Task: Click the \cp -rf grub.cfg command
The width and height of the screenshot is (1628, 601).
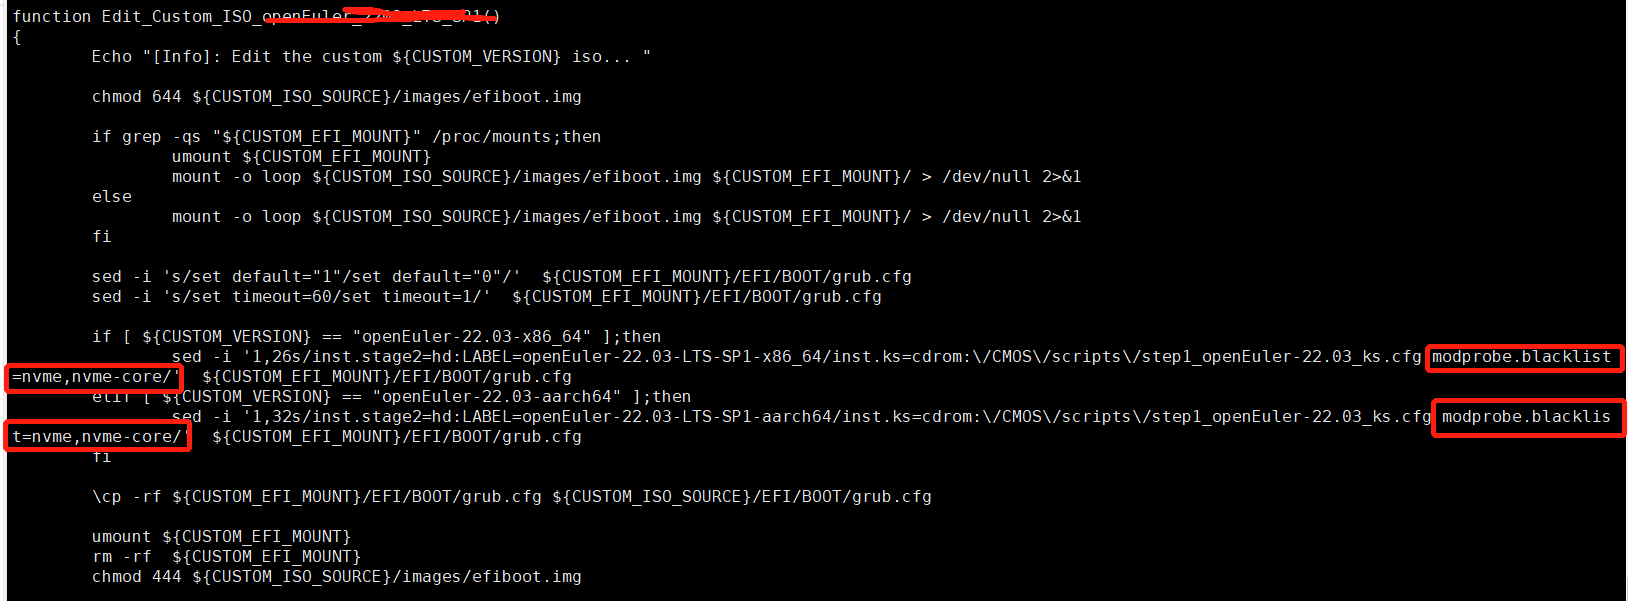Action: 511,497
